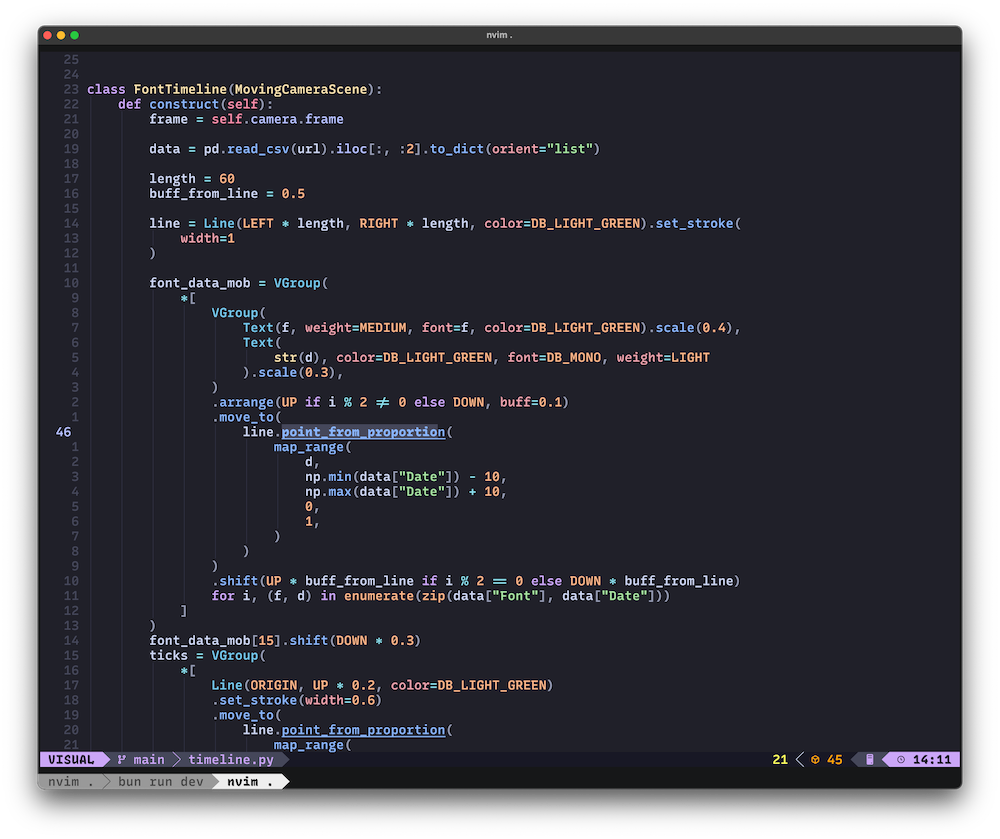Click MovingCameraScene in the class definition
Viewport: 1000px width, 839px height.
tap(301, 89)
